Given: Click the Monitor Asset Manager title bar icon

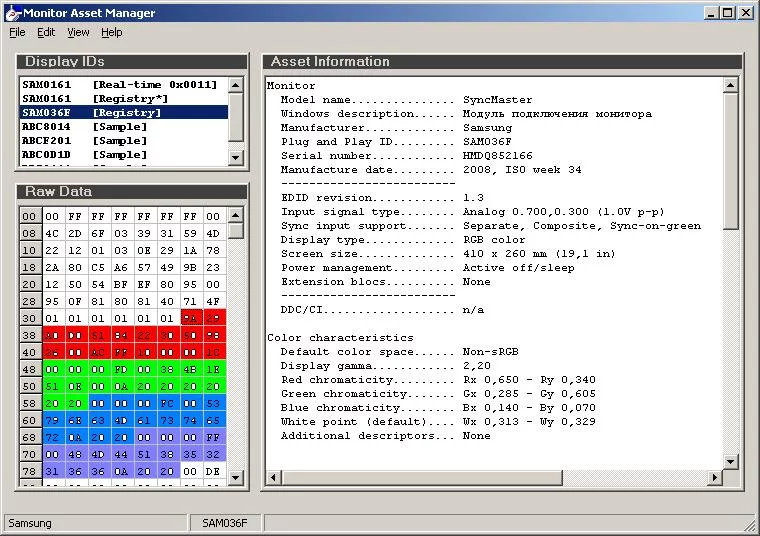Looking at the screenshot, I should click(12, 12).
